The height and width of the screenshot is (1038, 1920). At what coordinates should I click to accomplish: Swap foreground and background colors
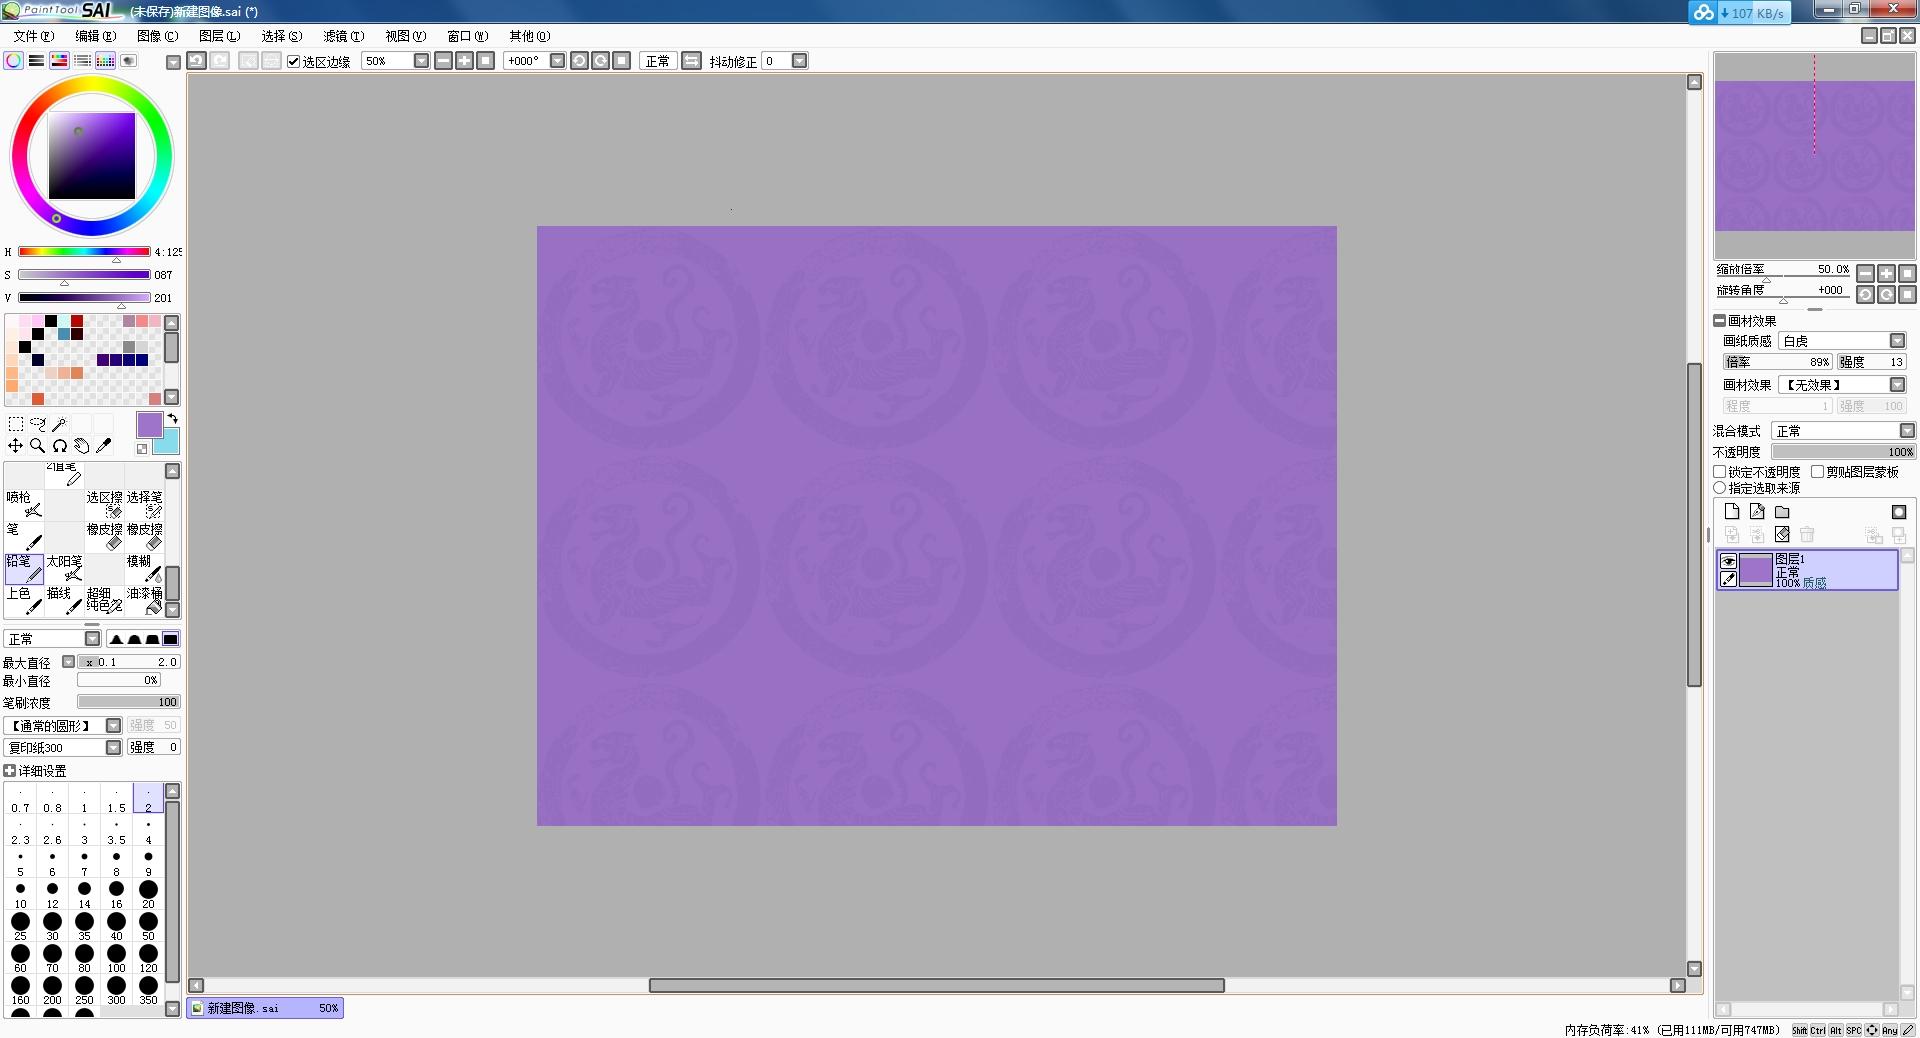(x=172, y=419)
